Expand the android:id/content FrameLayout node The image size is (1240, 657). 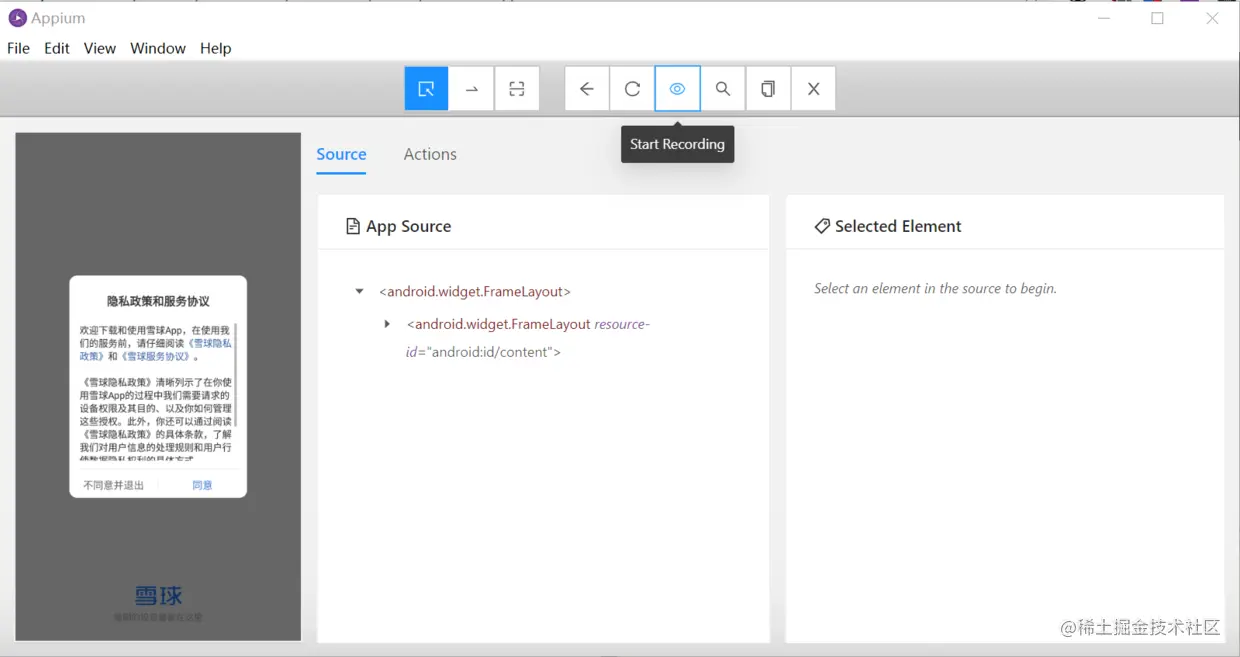[387, 324]
